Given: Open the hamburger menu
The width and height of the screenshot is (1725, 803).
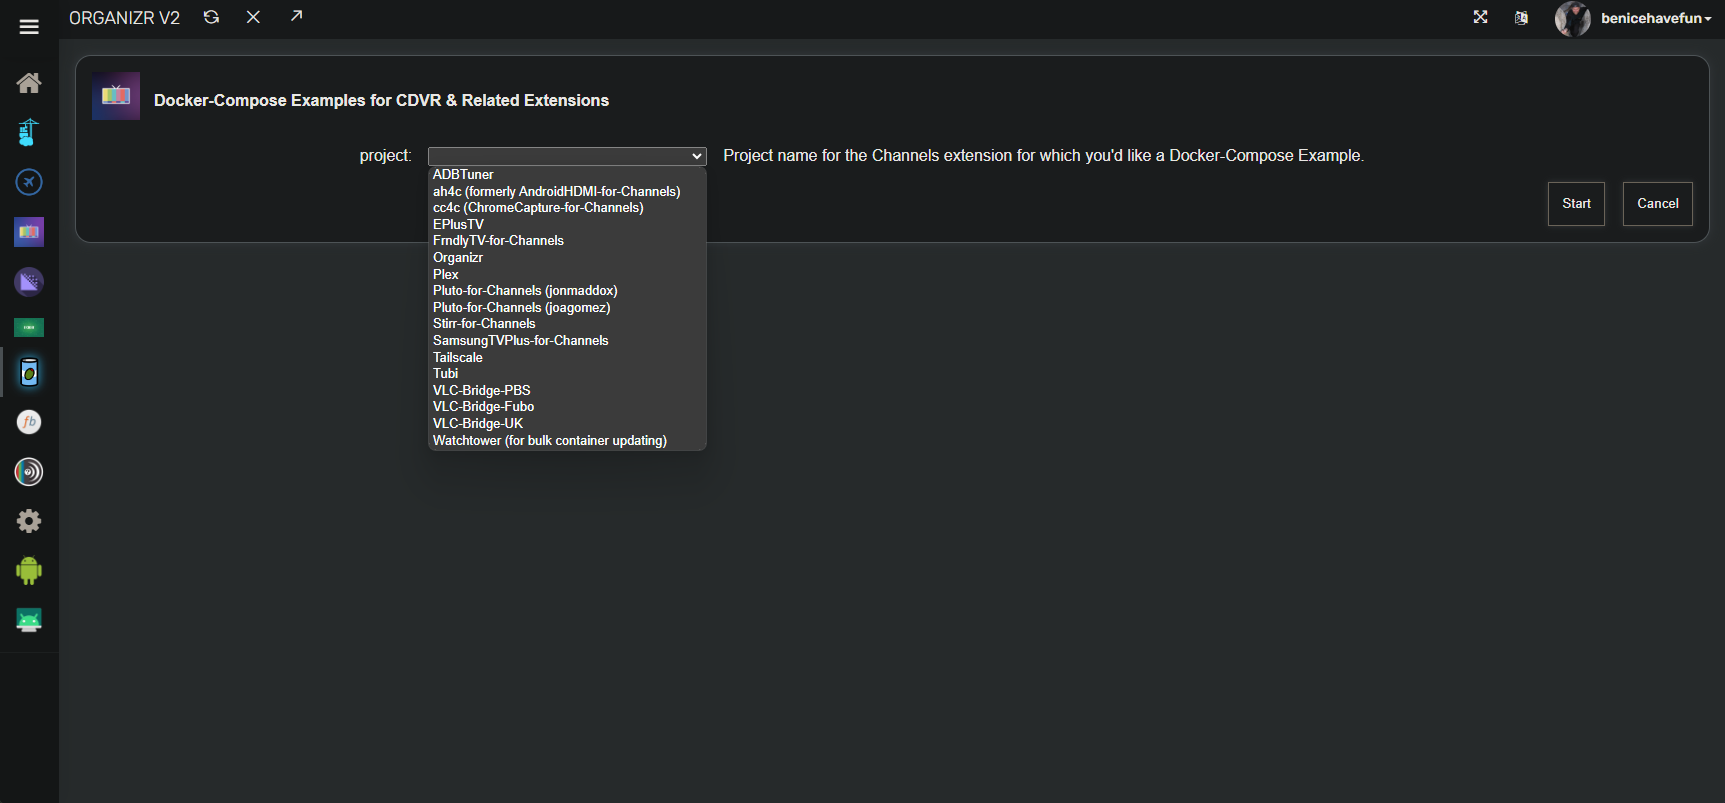Looking at the screenshot, I should tap(29, 27).
